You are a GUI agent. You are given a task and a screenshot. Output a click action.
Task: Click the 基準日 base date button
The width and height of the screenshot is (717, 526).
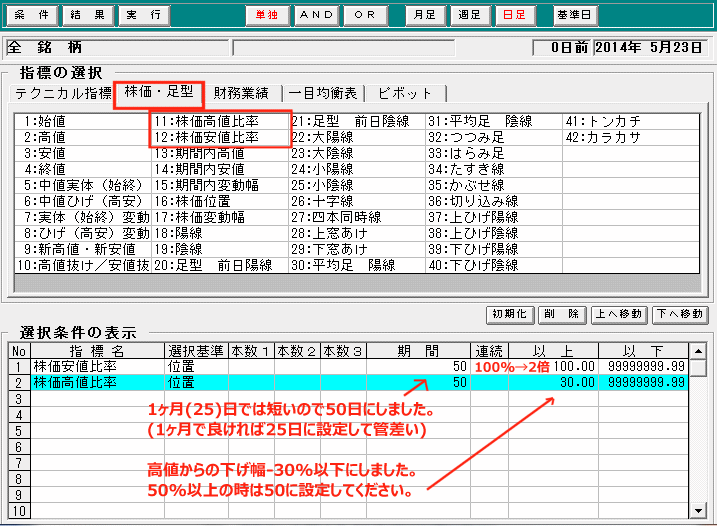pos(574,16)
